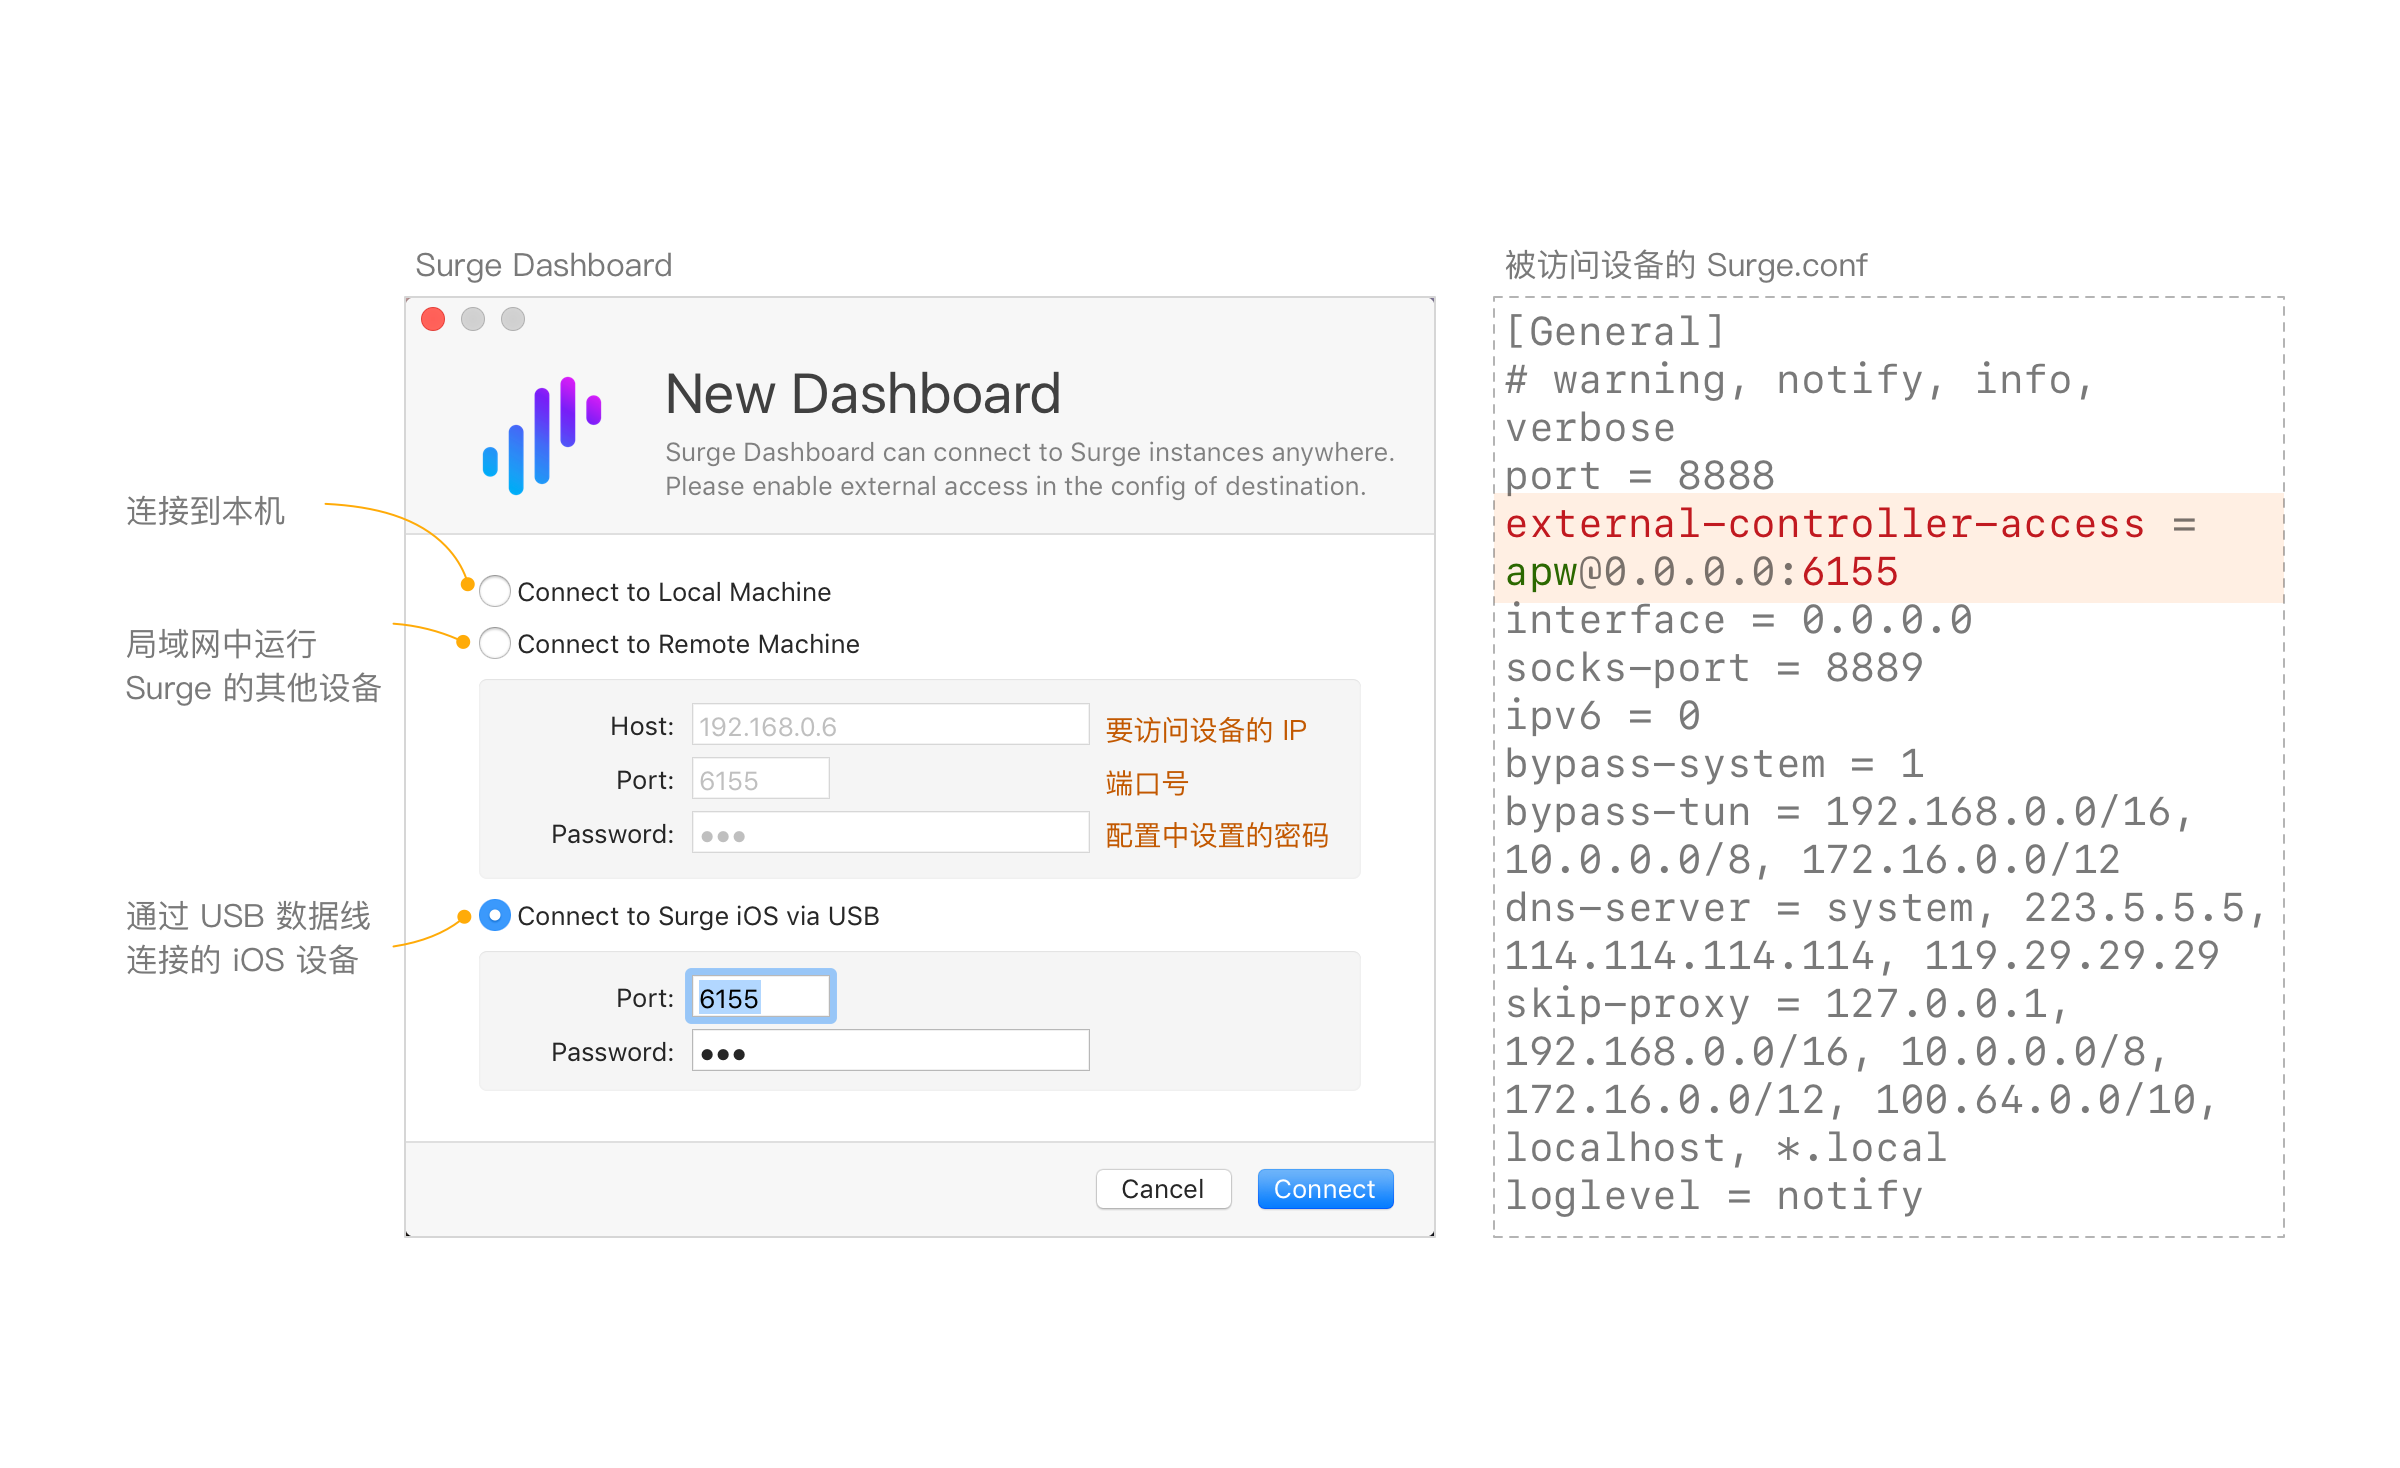2400x1468 pixels.
Task: Click the Cancel button
Action: pyautogui.click(x=1162, y=1188)
